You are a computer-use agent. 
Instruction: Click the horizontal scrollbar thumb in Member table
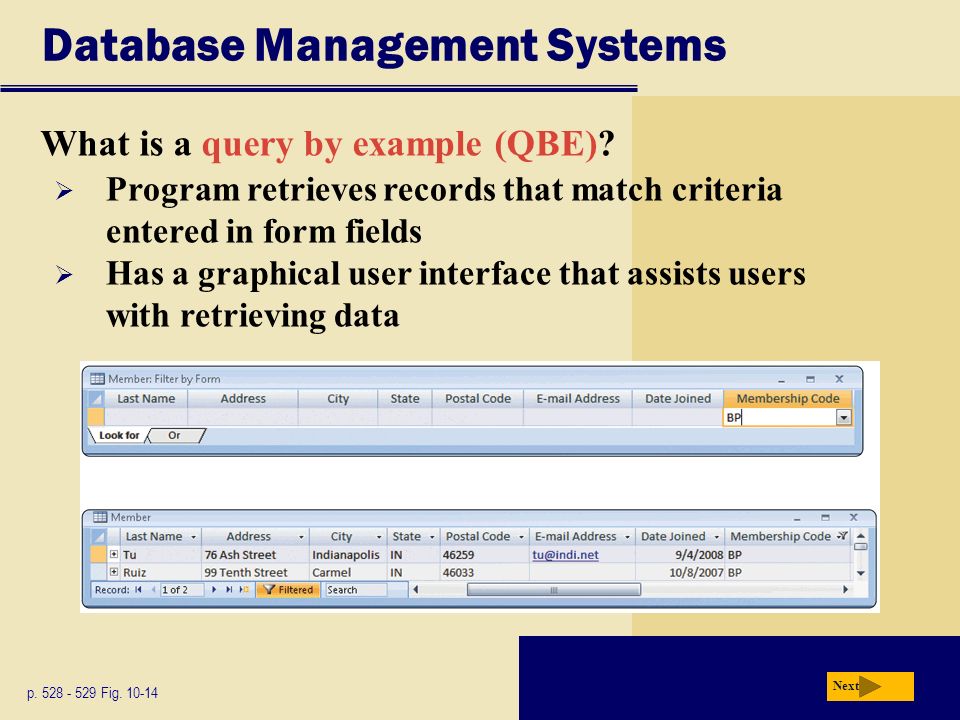(x=553, y=590)
